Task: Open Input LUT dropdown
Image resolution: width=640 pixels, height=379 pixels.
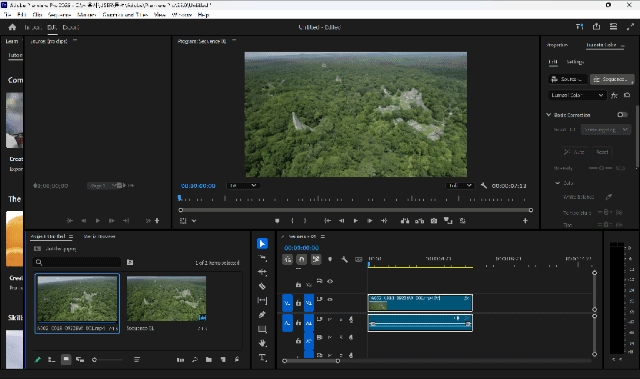Action: (606, 130)
